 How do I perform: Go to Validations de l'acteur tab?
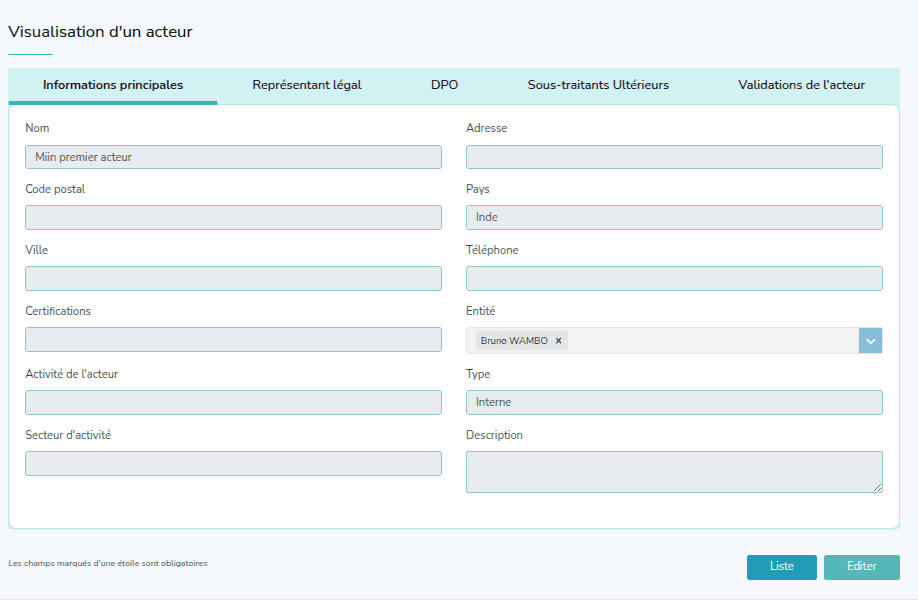point(801,85)
